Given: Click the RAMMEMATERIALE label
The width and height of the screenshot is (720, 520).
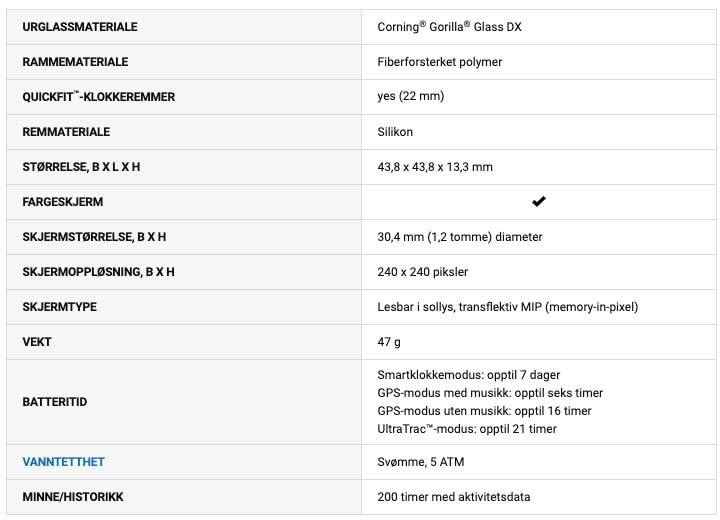Looking at the screenshot, I should coord(75,62).
